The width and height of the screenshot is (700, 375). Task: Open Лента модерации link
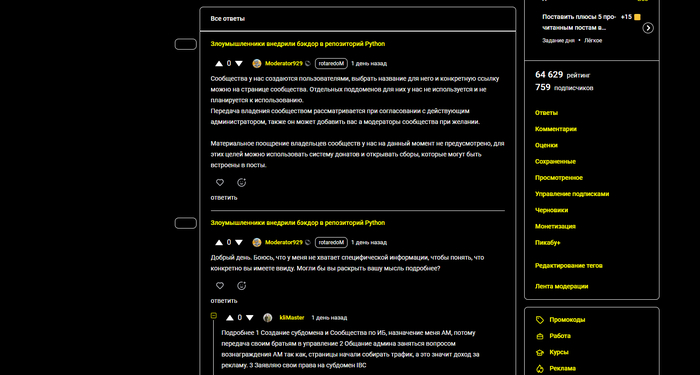click(562, 287)
